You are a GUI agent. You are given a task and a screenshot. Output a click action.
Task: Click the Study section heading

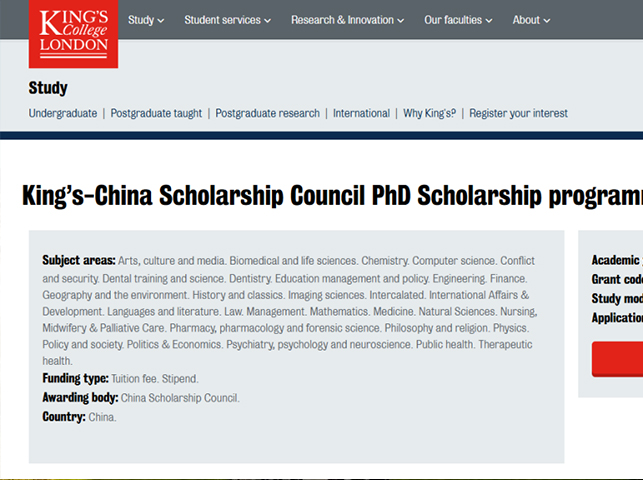click(49, 87)
